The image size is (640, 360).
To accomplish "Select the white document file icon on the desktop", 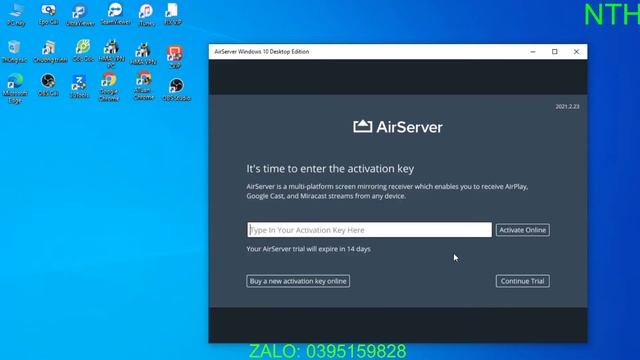I will click(x=172, y=14).
